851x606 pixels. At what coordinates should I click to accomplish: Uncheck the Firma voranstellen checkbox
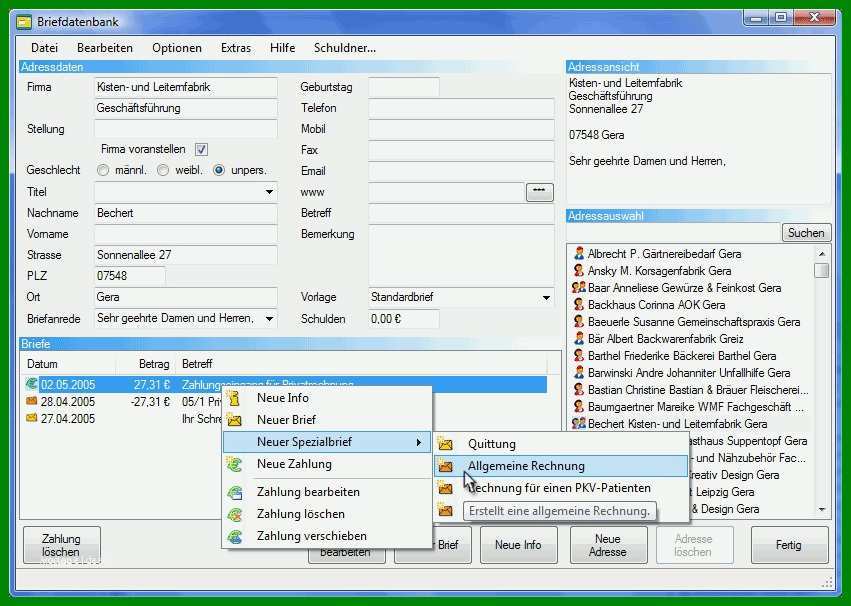tap(201, 149)
